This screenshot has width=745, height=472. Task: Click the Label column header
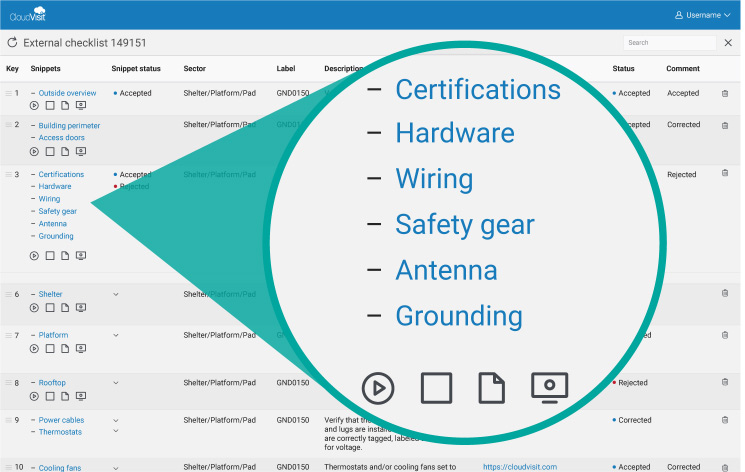point(286,68)
